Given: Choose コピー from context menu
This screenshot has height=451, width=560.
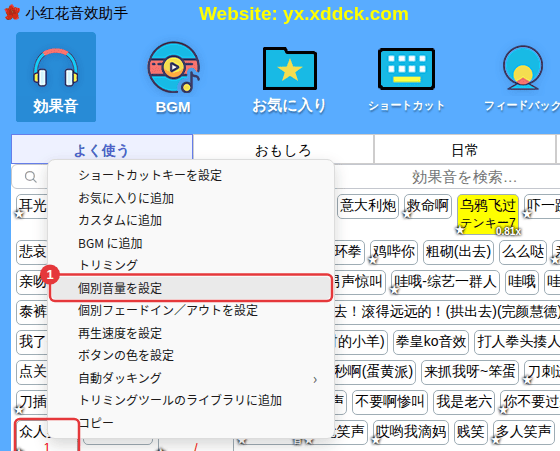Looking at the screenshot, I should pos(191,423).
